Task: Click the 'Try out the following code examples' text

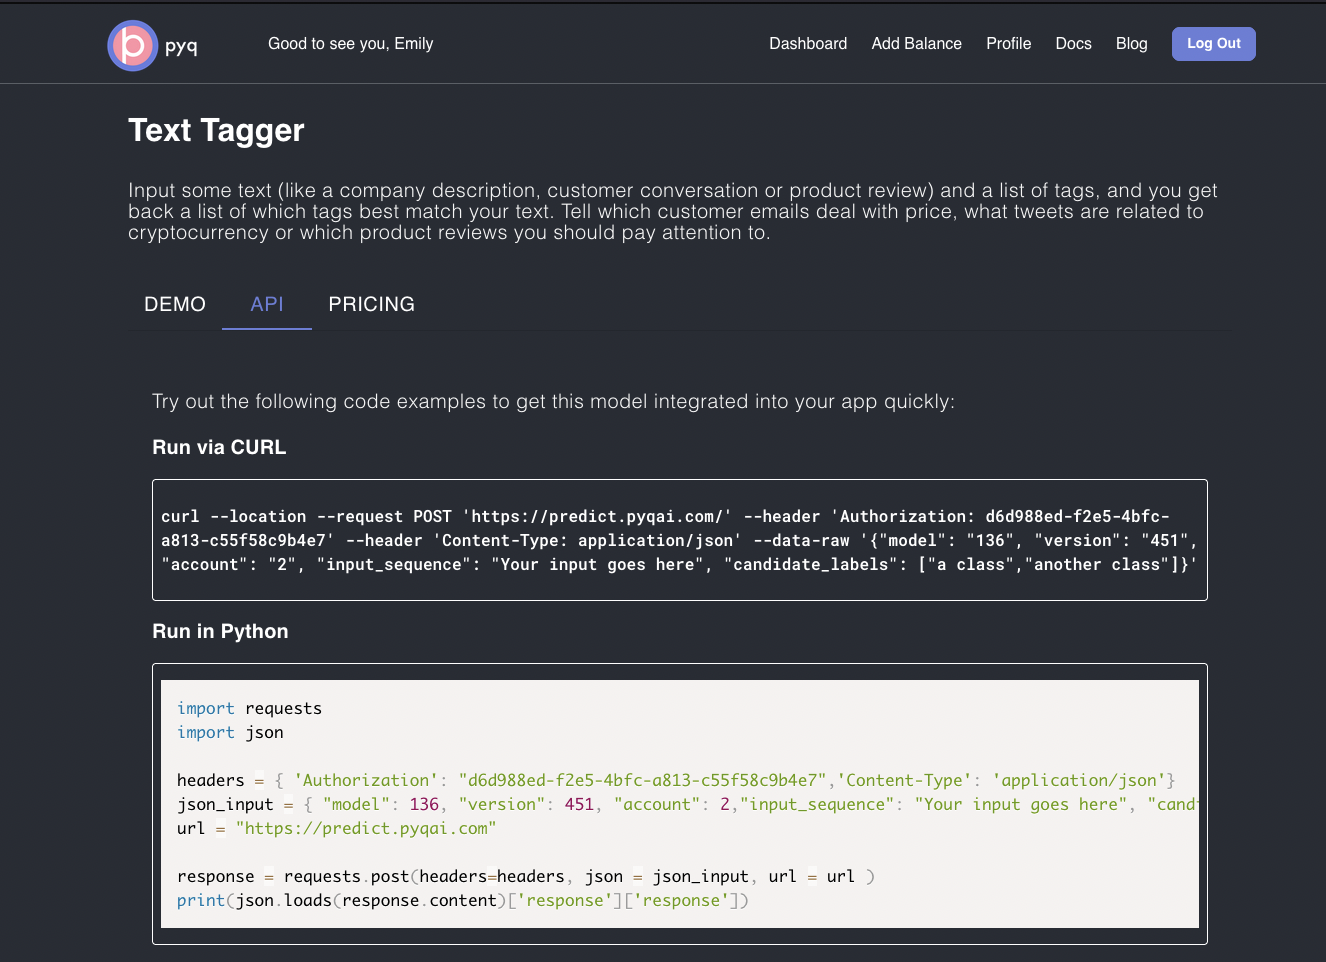Action: 553,401
